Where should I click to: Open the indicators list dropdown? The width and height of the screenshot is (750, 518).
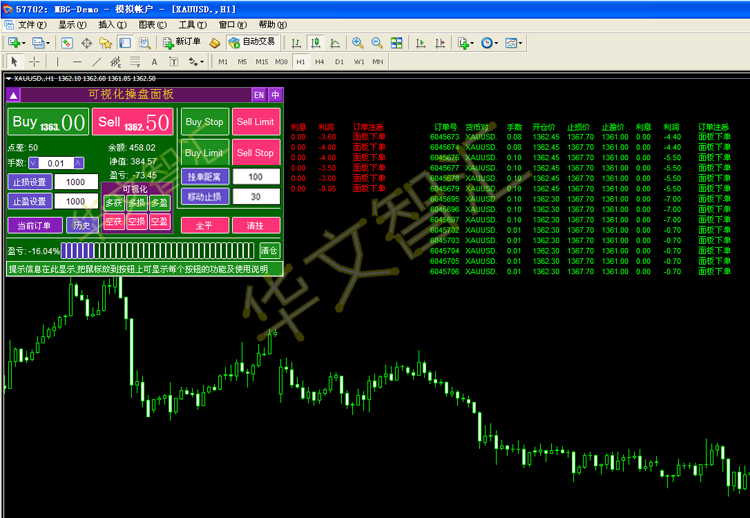(465, 43)
